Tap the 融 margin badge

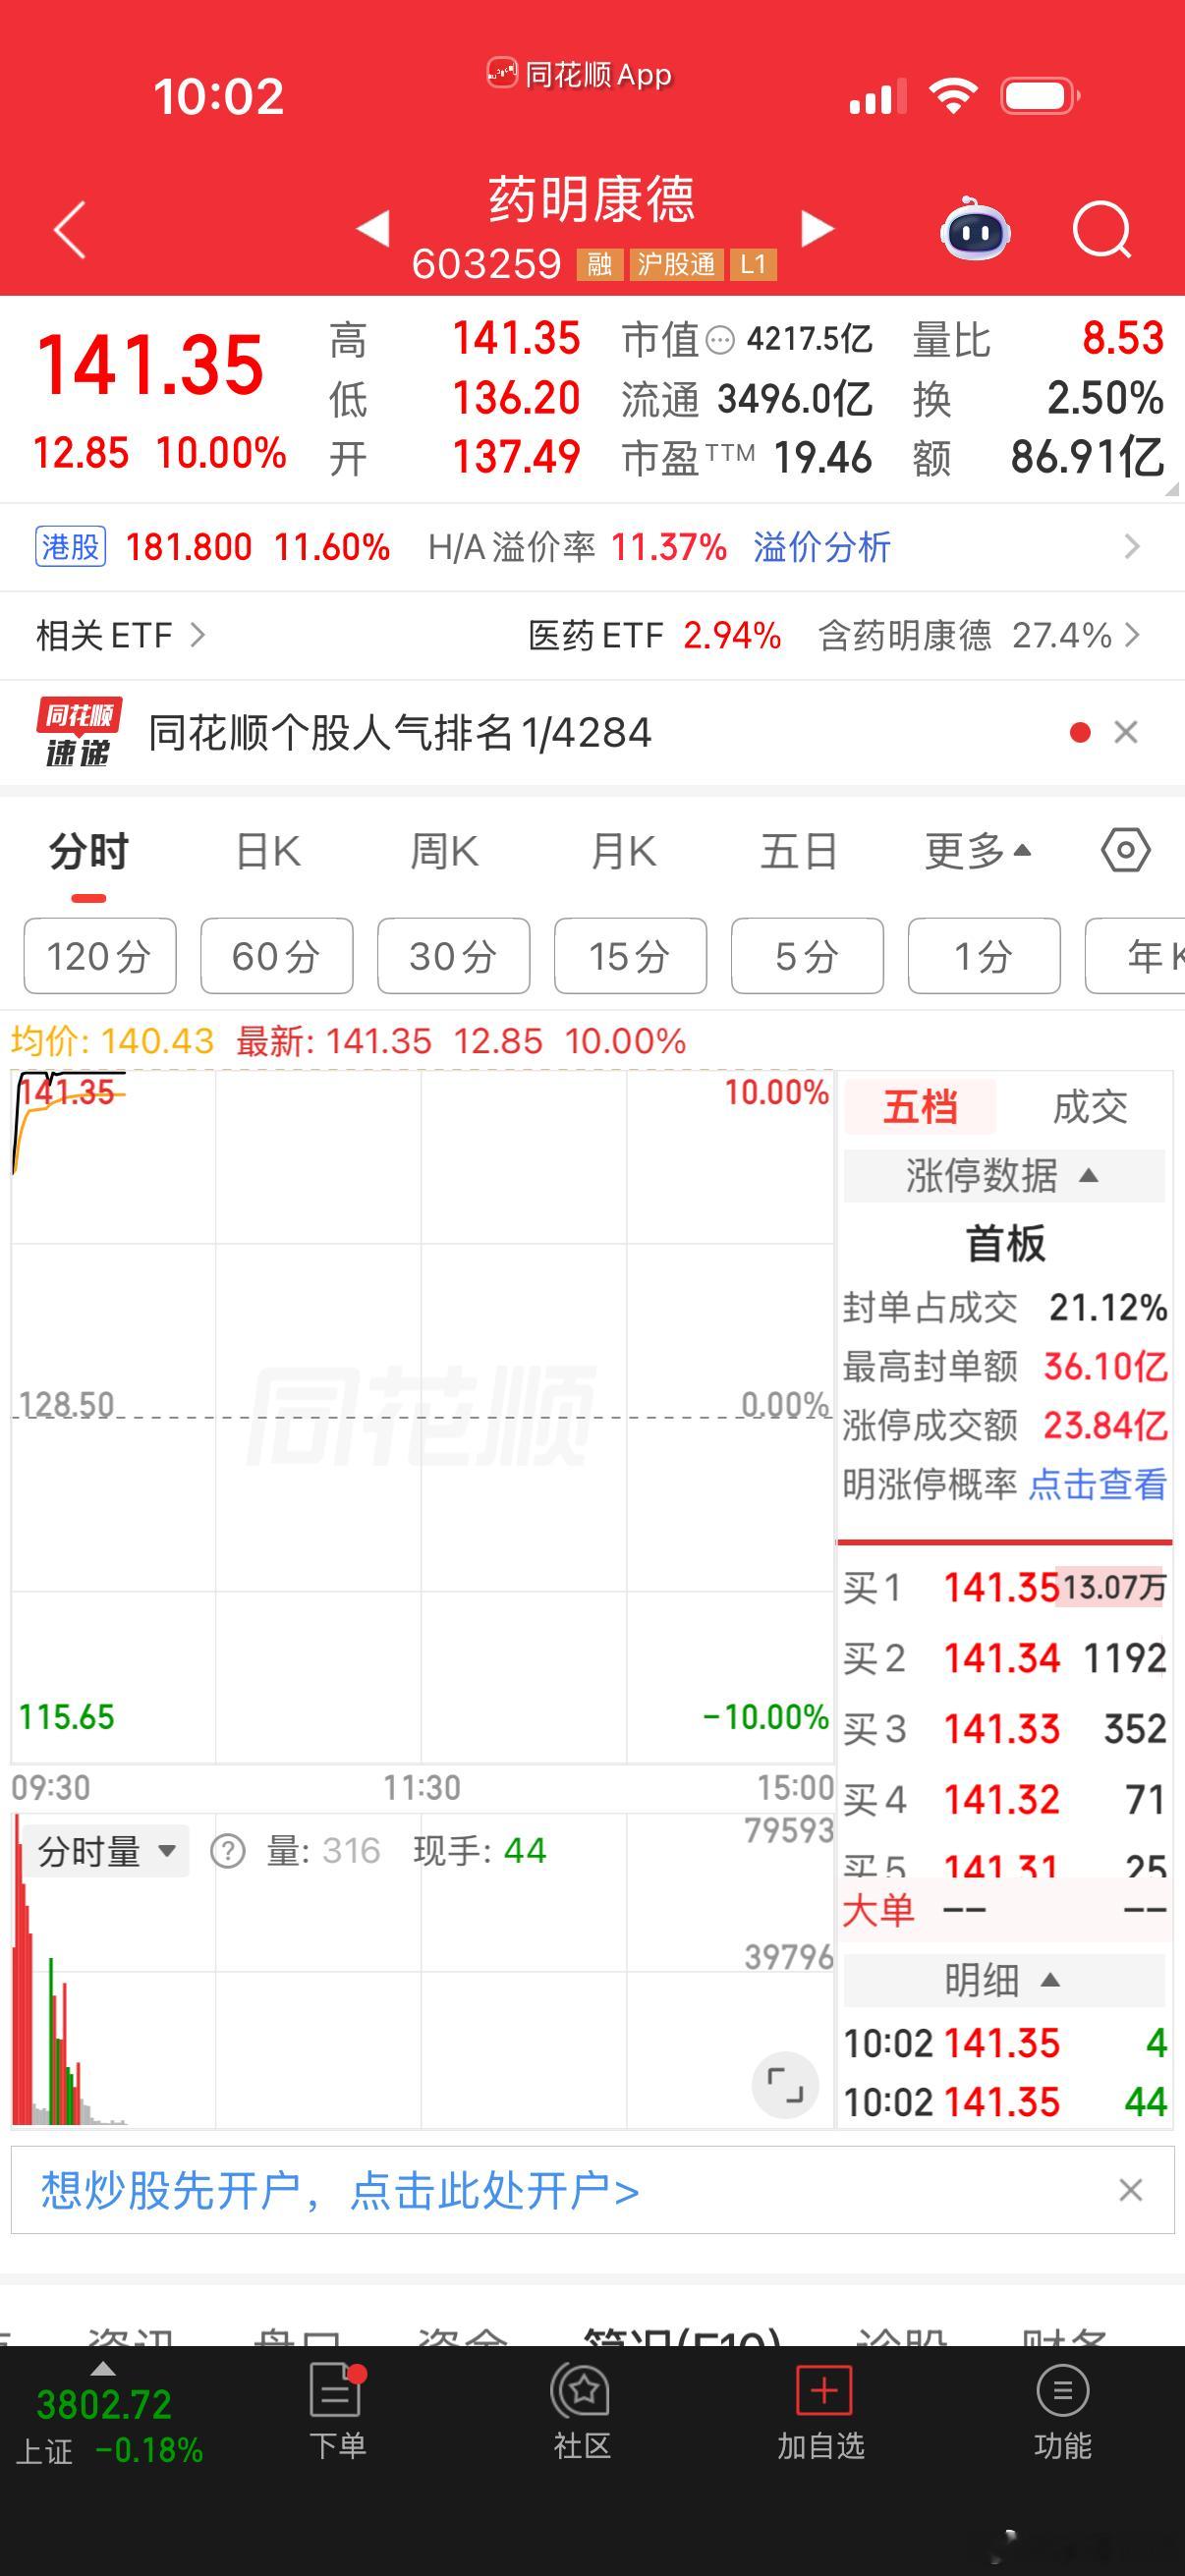(x=599, y=264)
